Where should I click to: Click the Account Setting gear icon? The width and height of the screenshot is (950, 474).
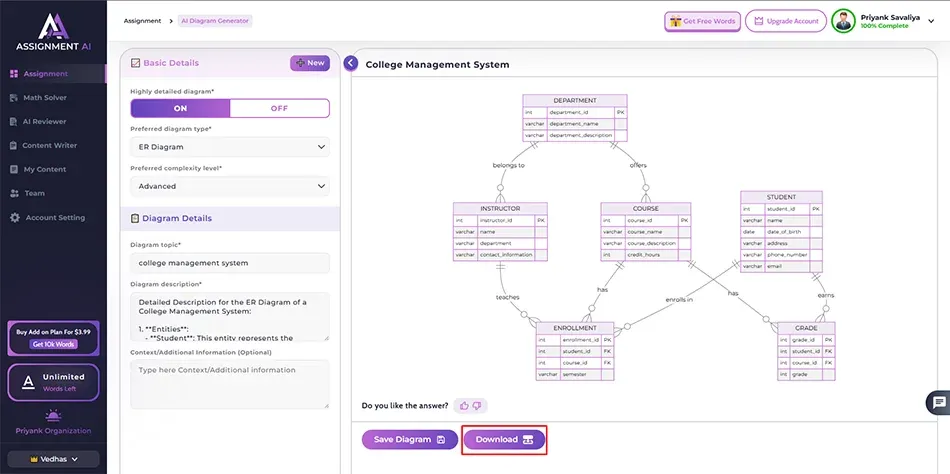tap(14, 218)
